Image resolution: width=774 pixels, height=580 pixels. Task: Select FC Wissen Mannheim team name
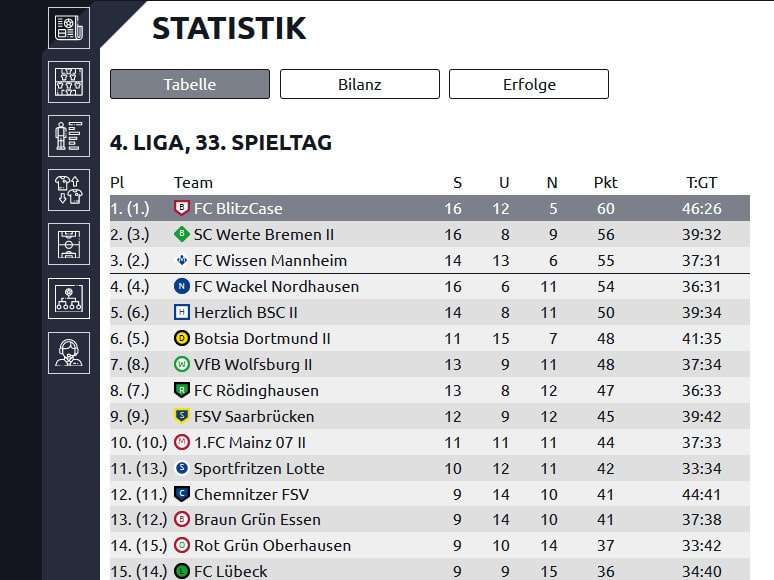[x=270, y=260]
